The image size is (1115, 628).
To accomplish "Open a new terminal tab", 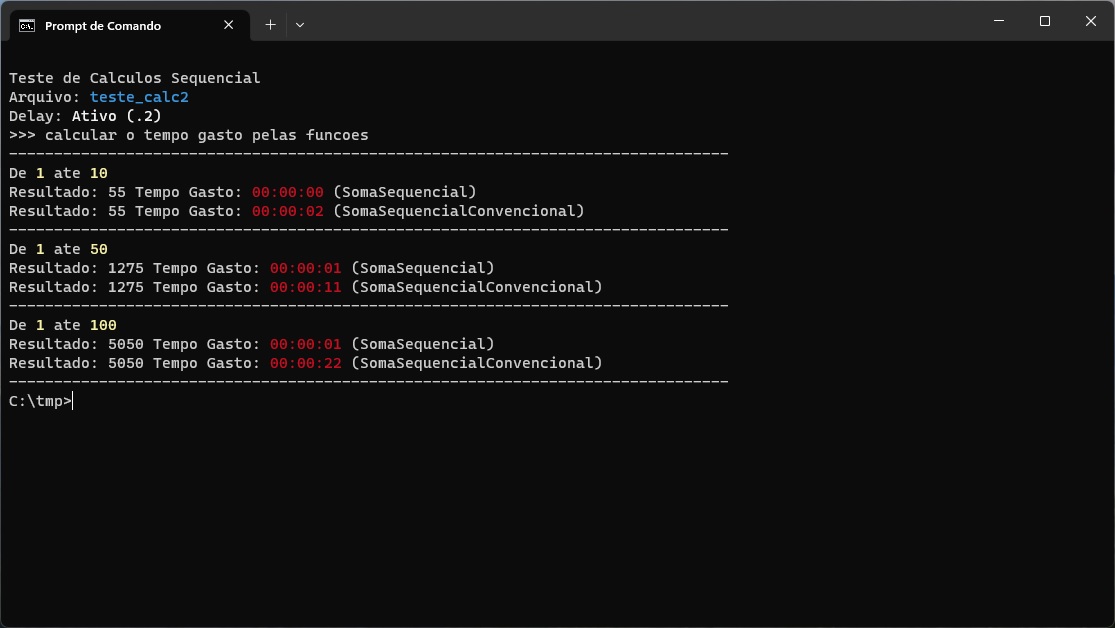I will coord(270,25).
